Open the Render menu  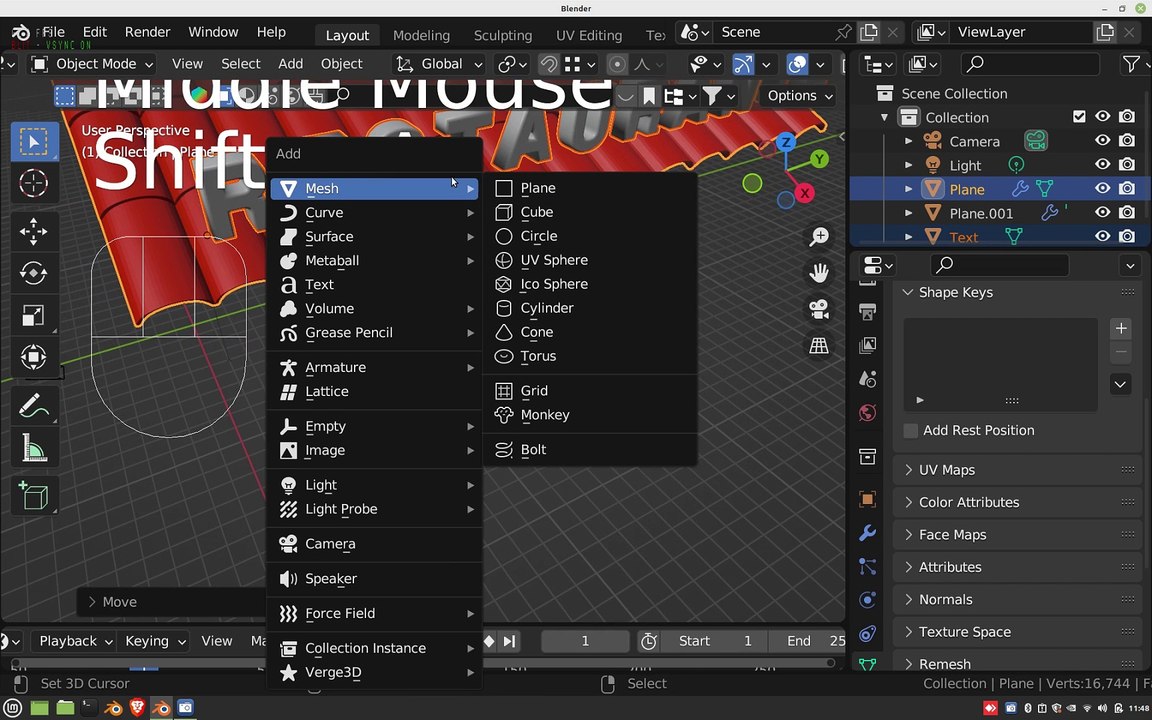(x=147, y=32)
